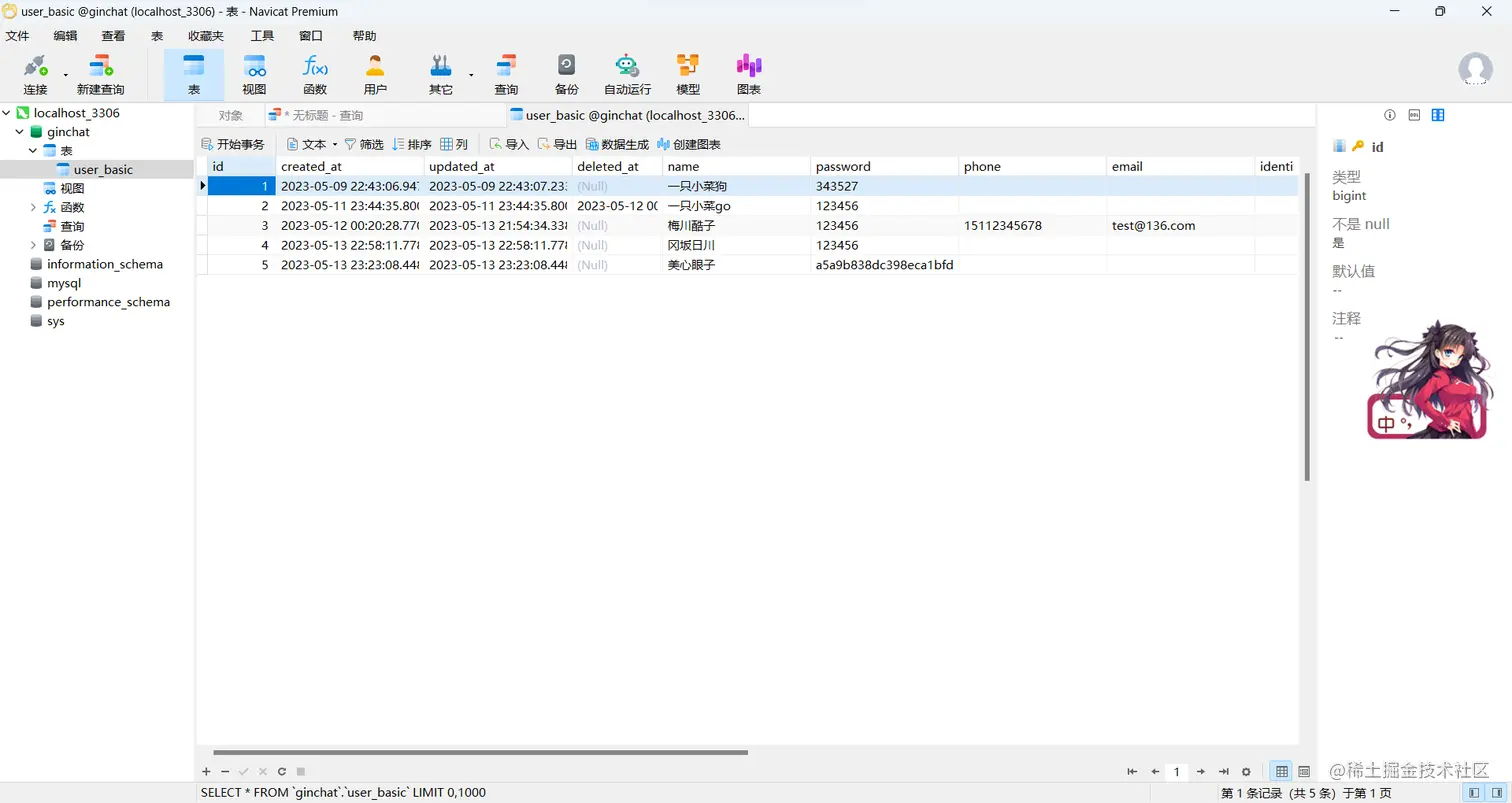This screenshot has width=1512, height=803.
Task: Open the record limit settings gear
Action: (1246, 772)
